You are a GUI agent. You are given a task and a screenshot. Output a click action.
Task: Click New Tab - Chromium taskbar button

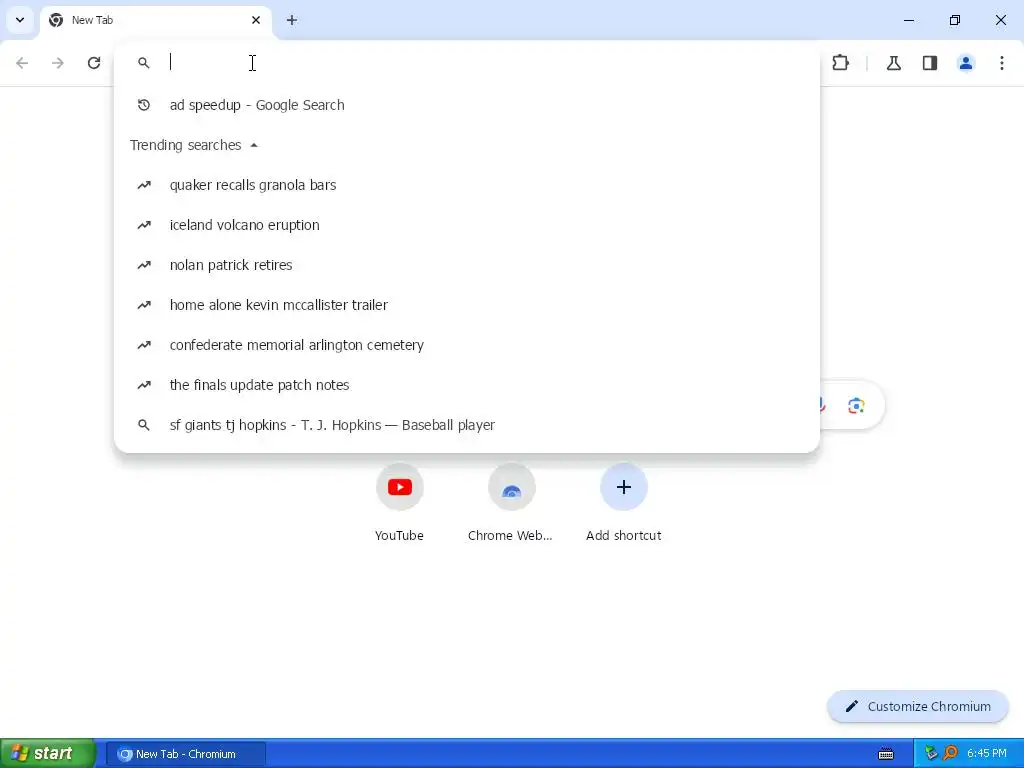tap(185, 754)
